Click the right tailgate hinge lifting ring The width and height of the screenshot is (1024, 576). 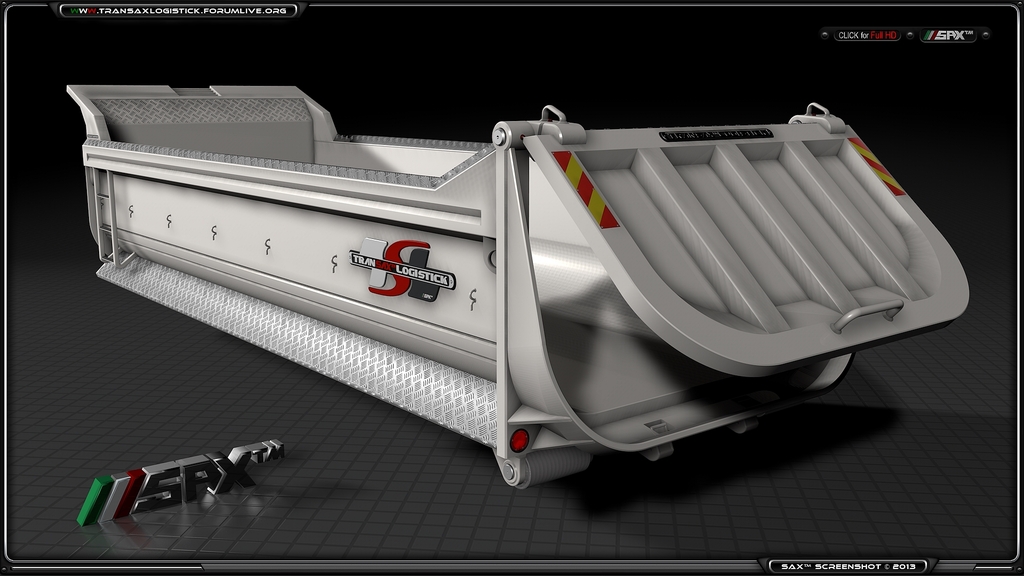[x=814, y=113]
